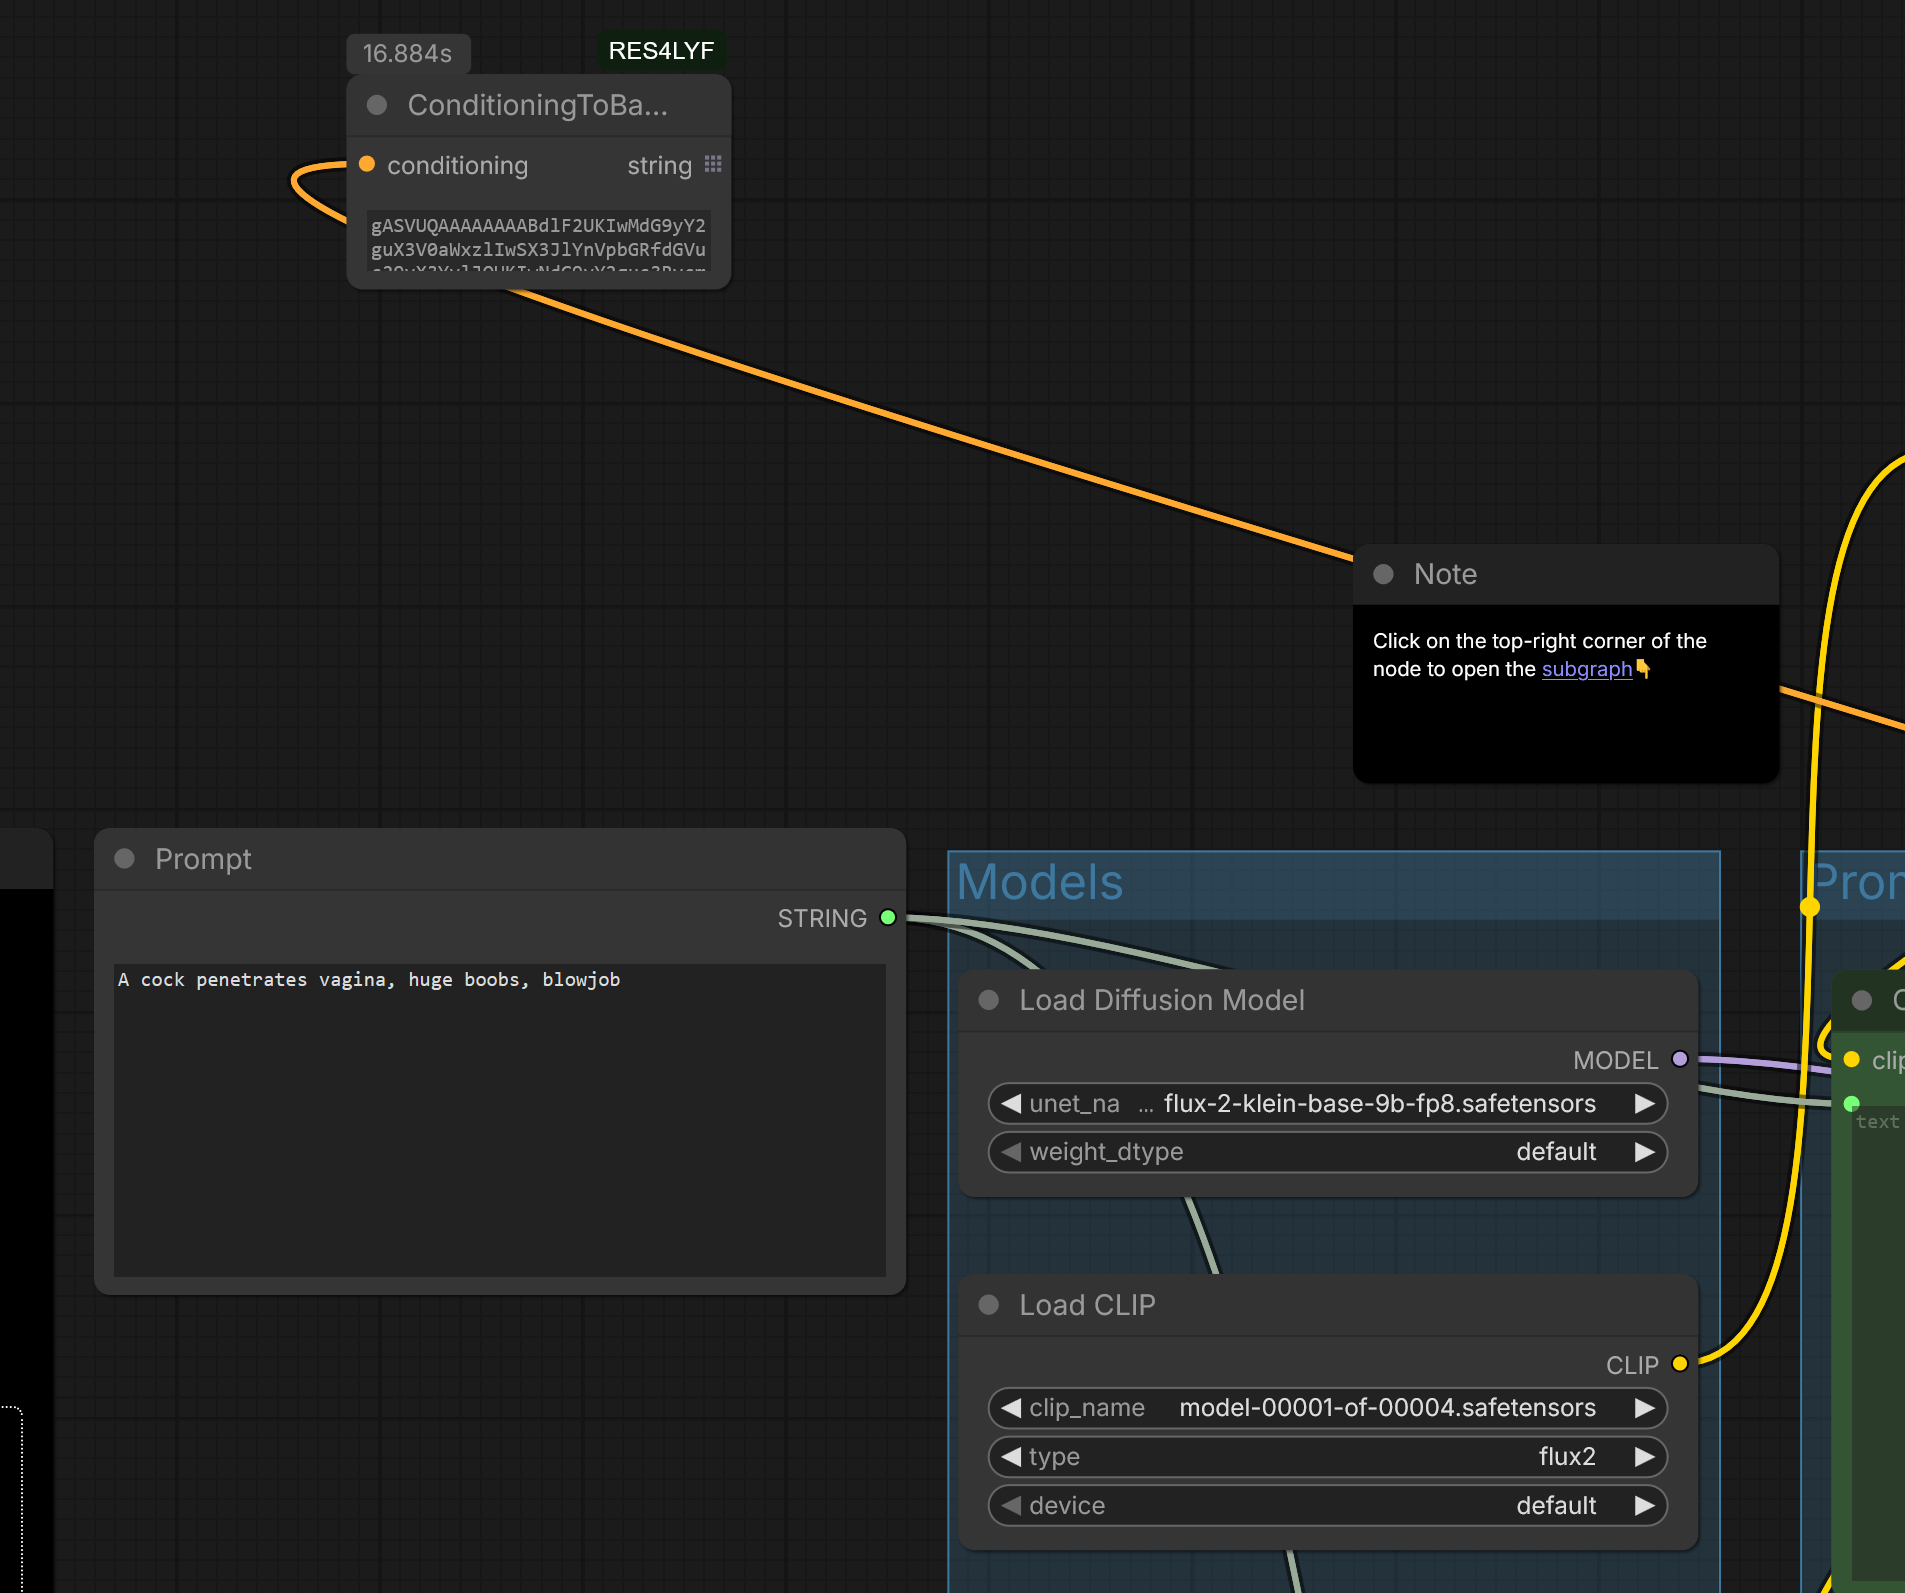This screenshot has height=1593, width=1905.
Task: Select the Prompt node title bar
Action: 500,859
